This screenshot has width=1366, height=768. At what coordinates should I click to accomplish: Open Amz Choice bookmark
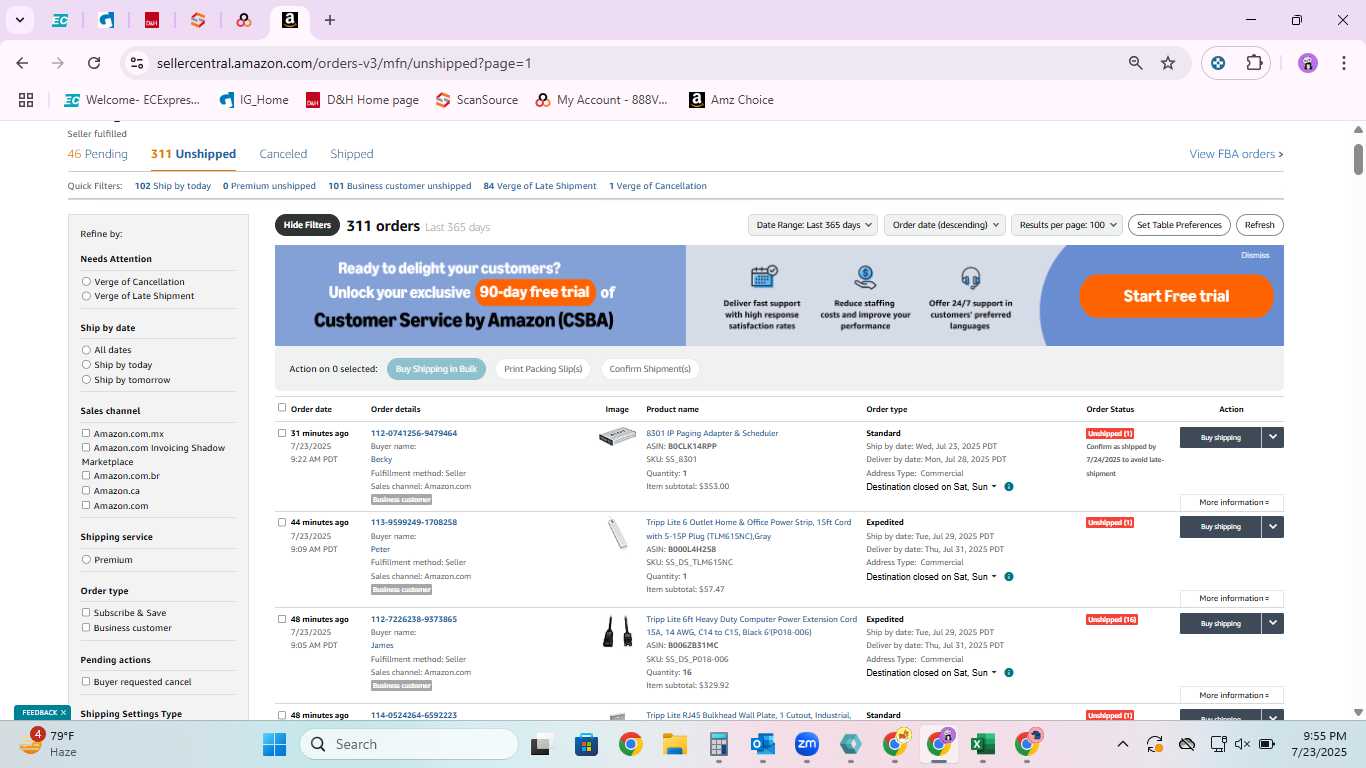(x=731, y=100)
